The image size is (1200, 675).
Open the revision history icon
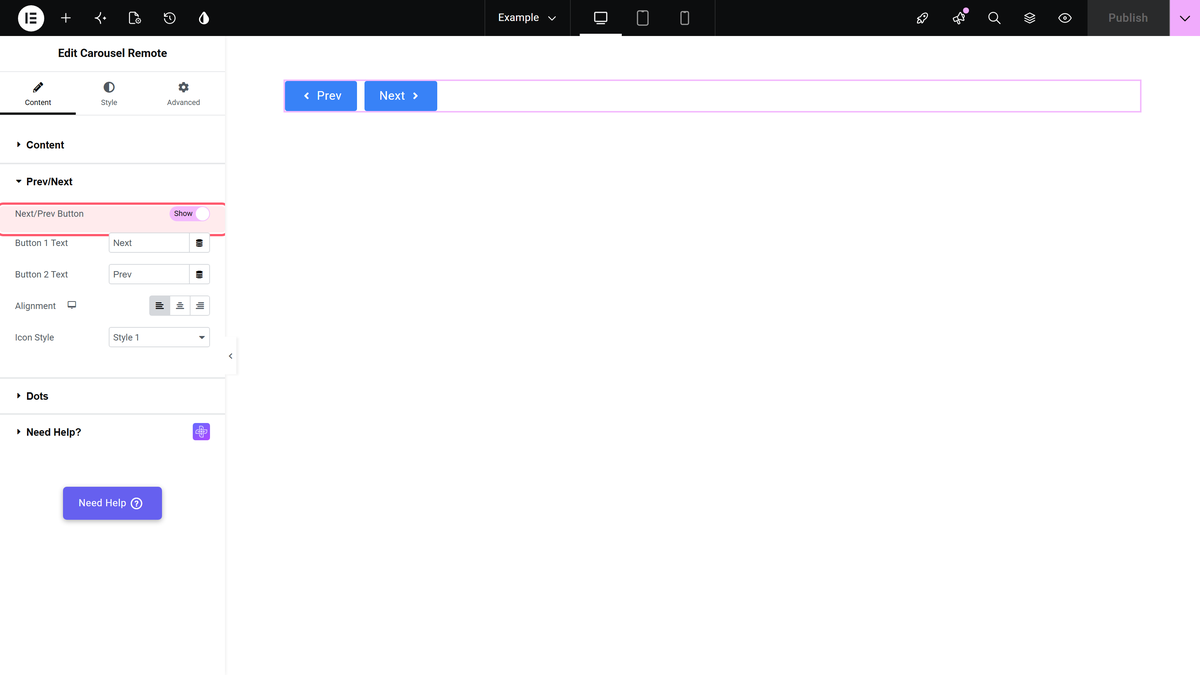click(170, 18)
